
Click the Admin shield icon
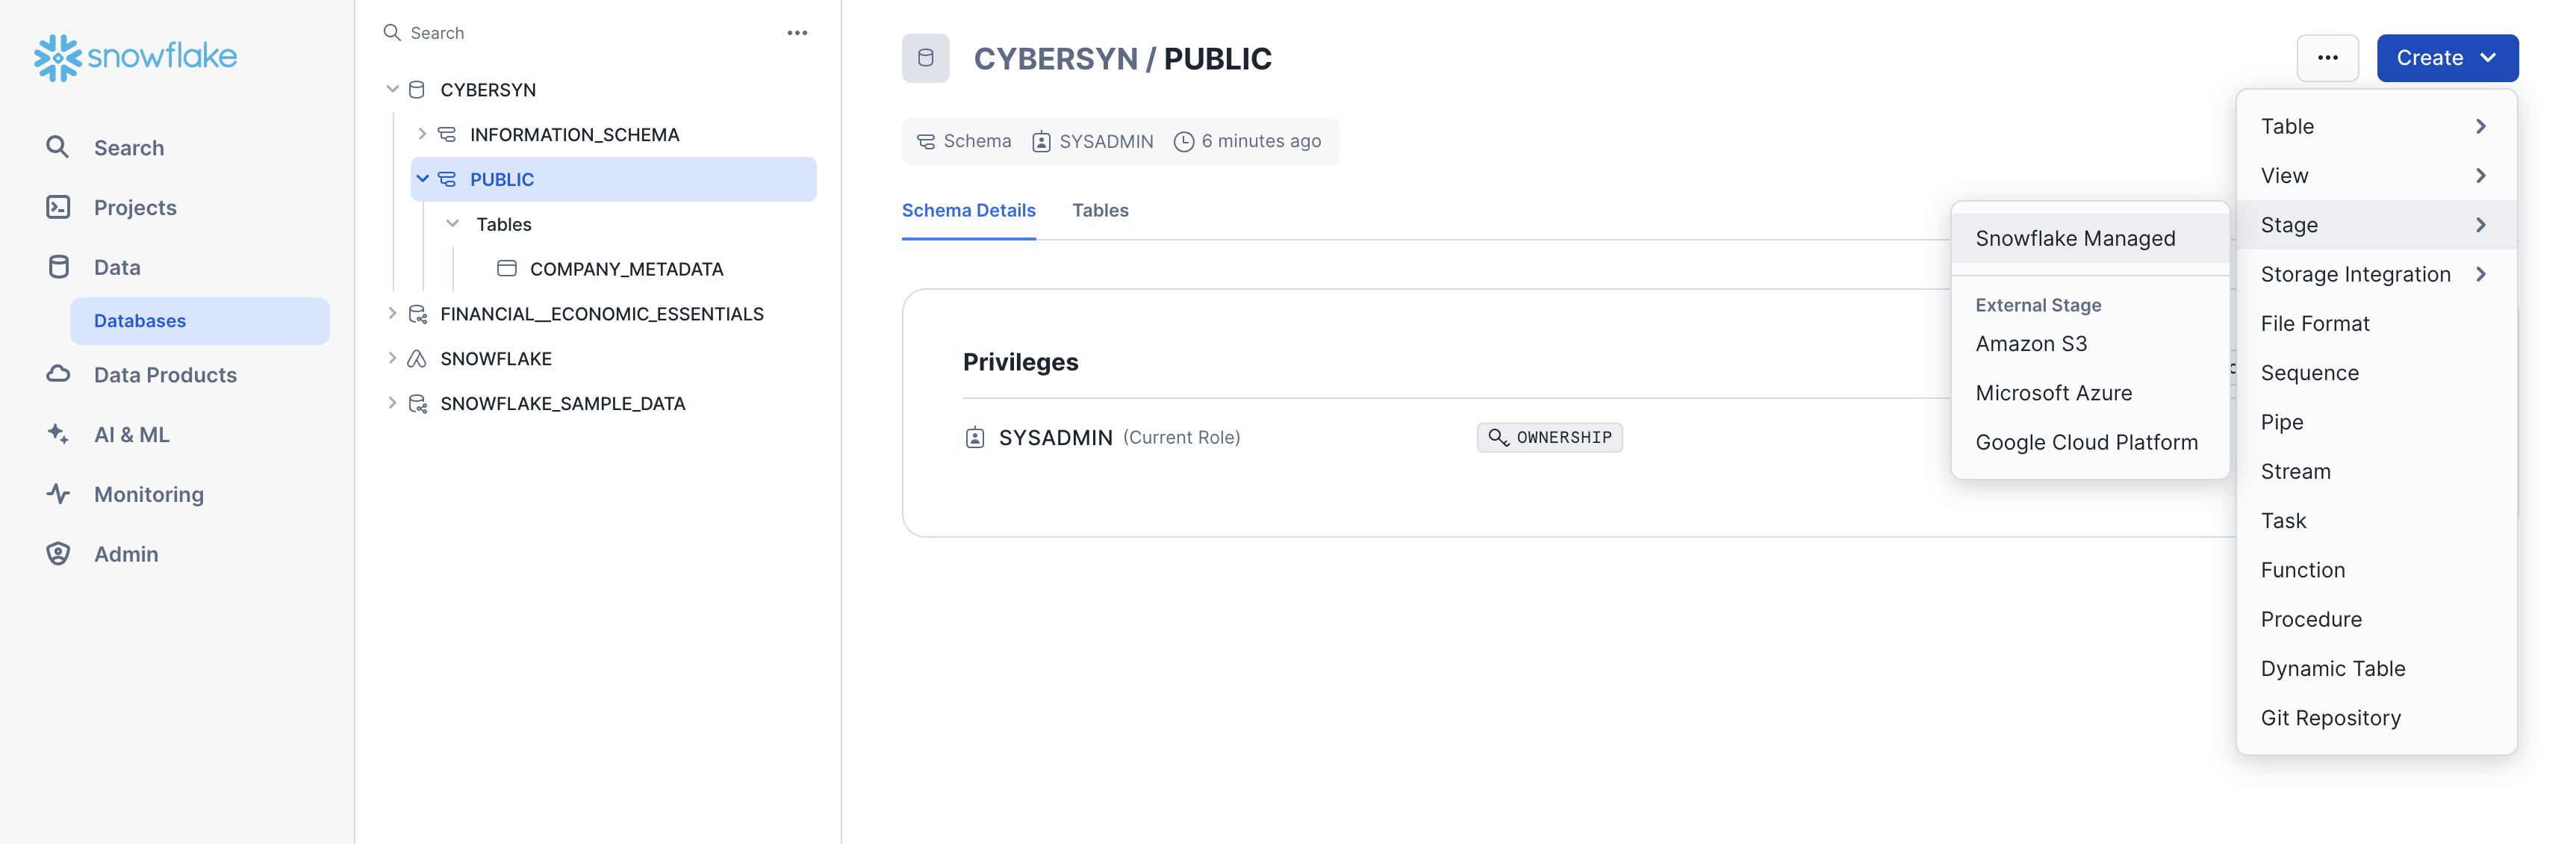click(x=58, y=554)
